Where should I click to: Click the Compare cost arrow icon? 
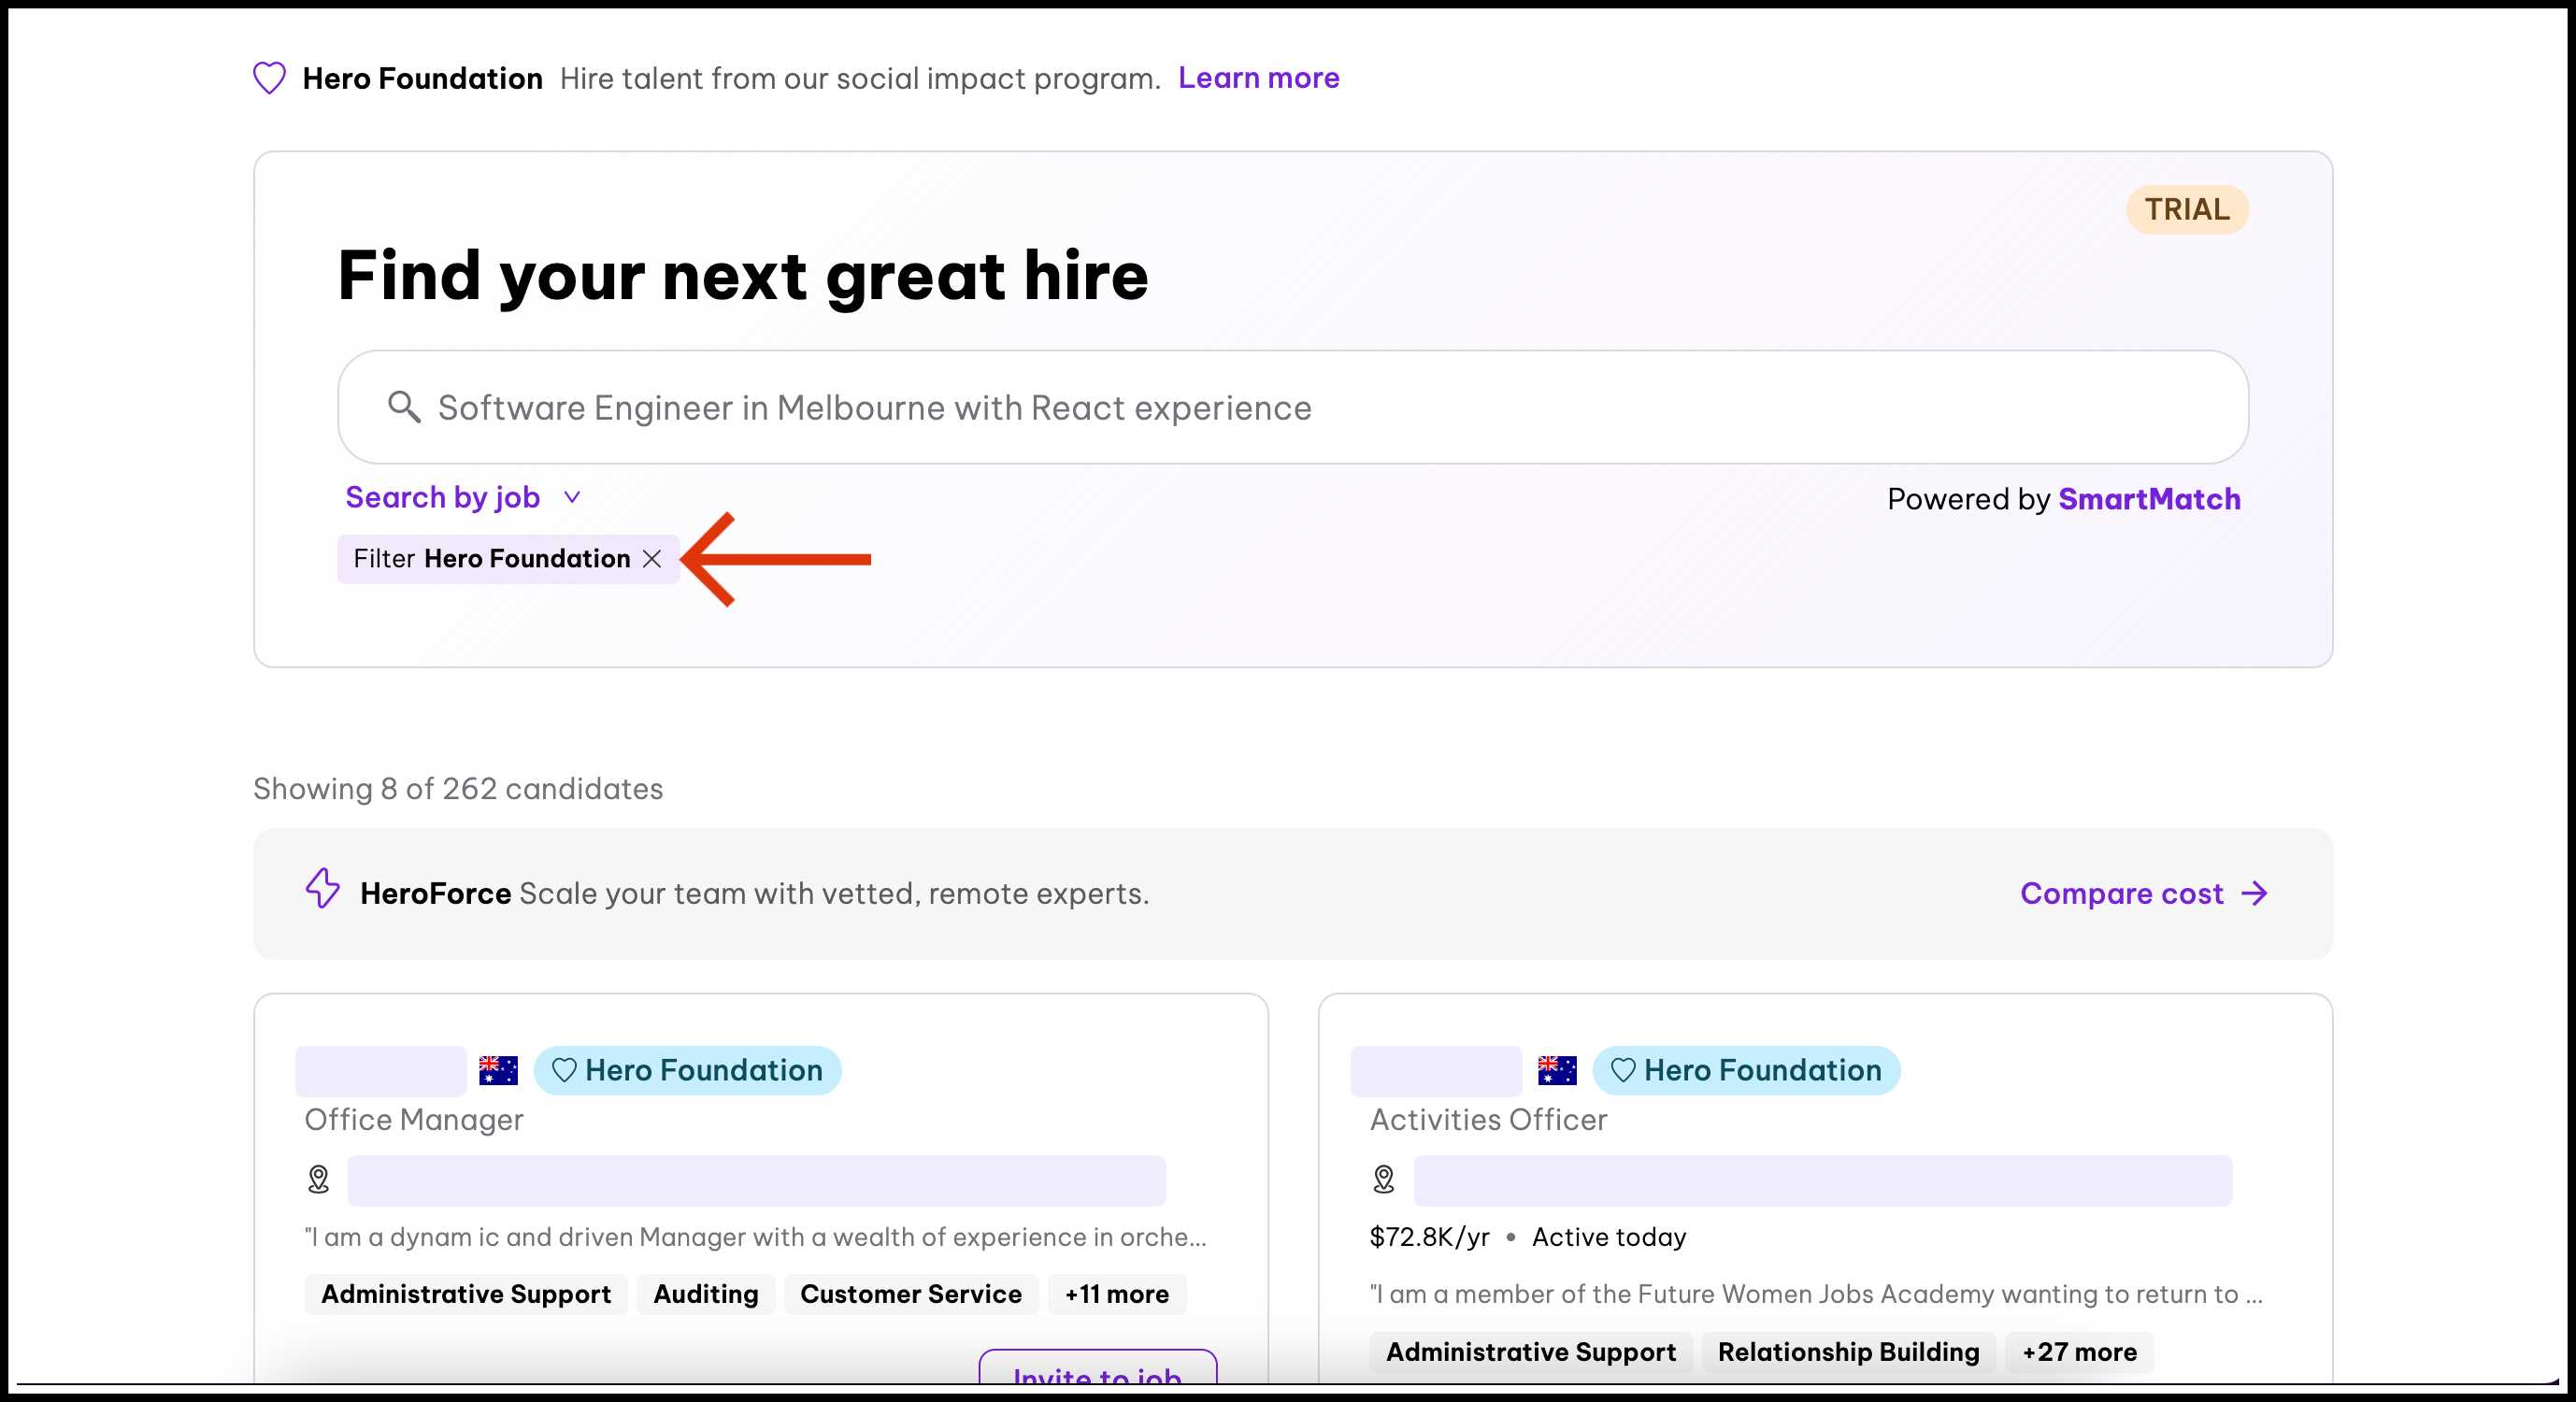pos(2255,893)
